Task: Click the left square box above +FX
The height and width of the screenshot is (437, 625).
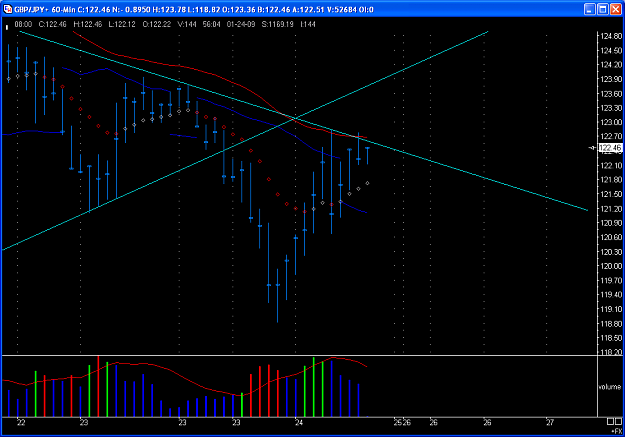Action: 610,422
